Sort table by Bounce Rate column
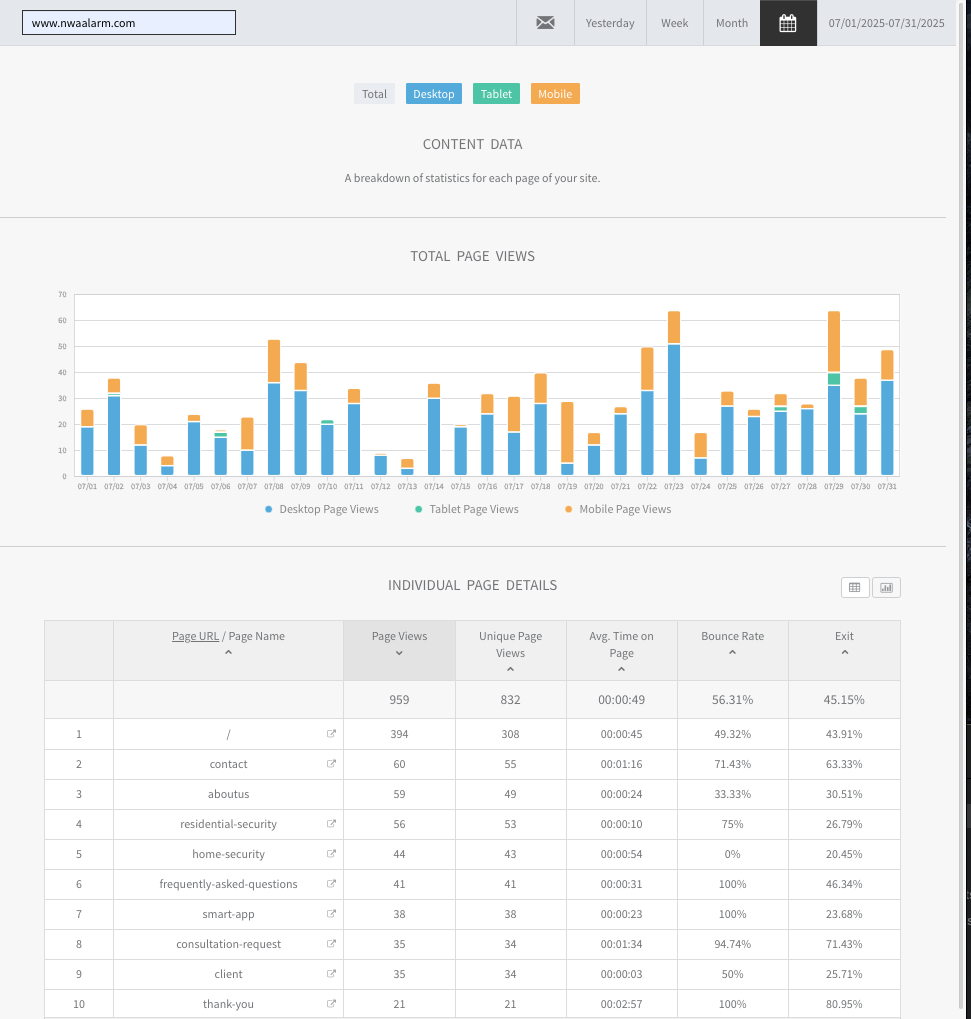 point(732,643)
